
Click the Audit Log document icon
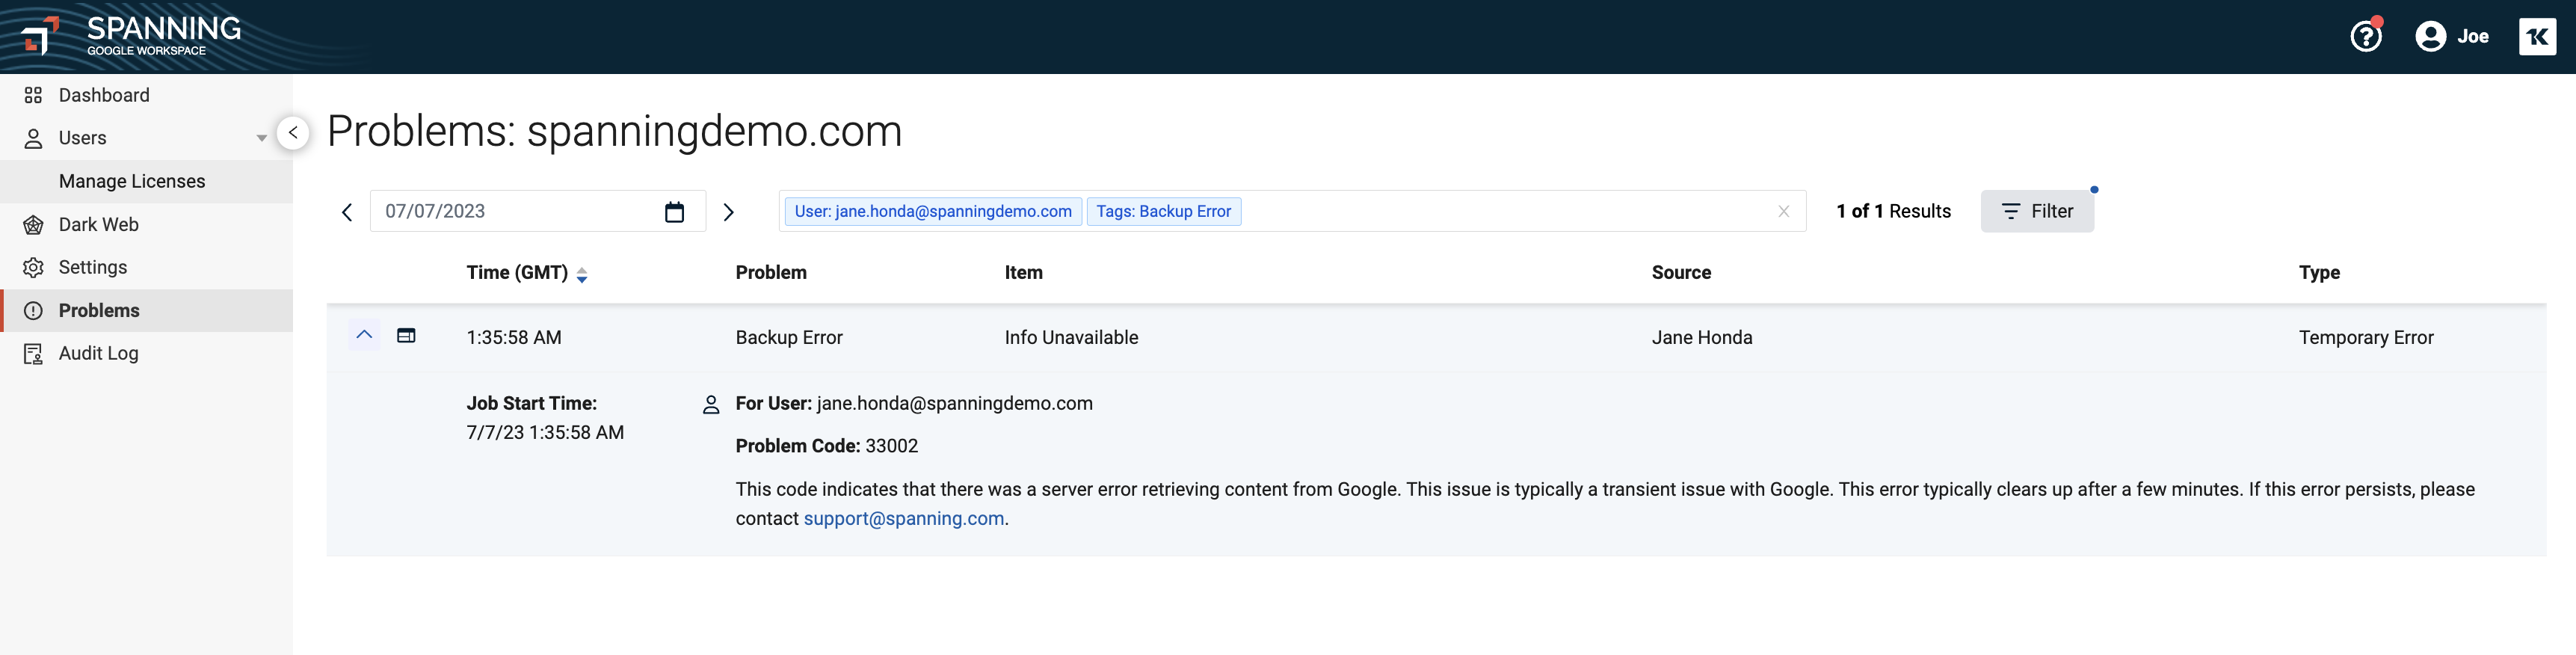(33, 353)
